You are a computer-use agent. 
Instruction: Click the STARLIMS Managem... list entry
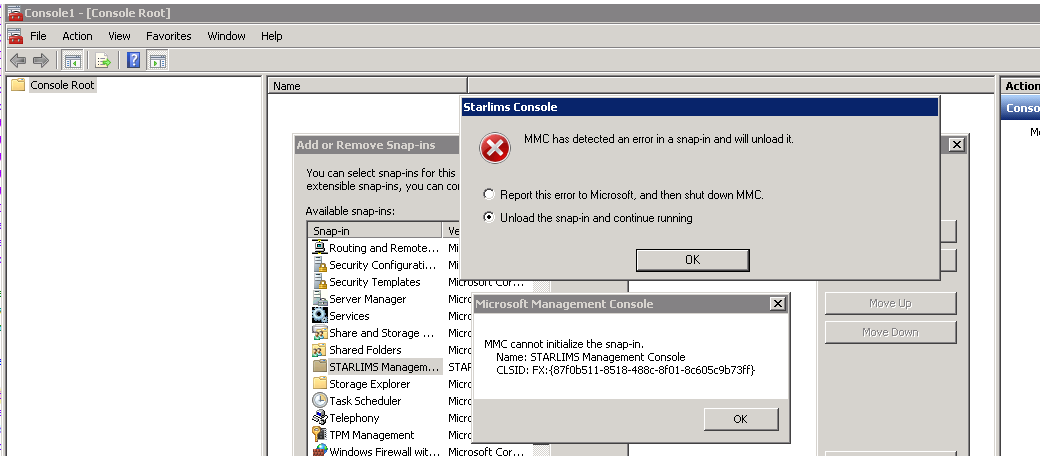pos(383,367)
